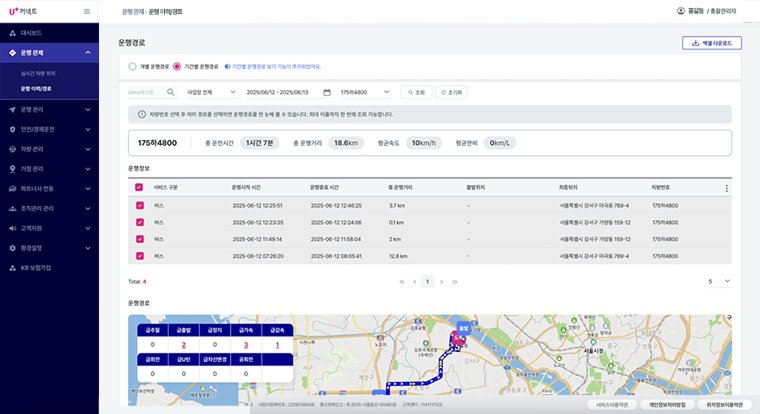Open the three-dot column menu in table header
Viewport: 760px width, 414px height.
[726, 188]
